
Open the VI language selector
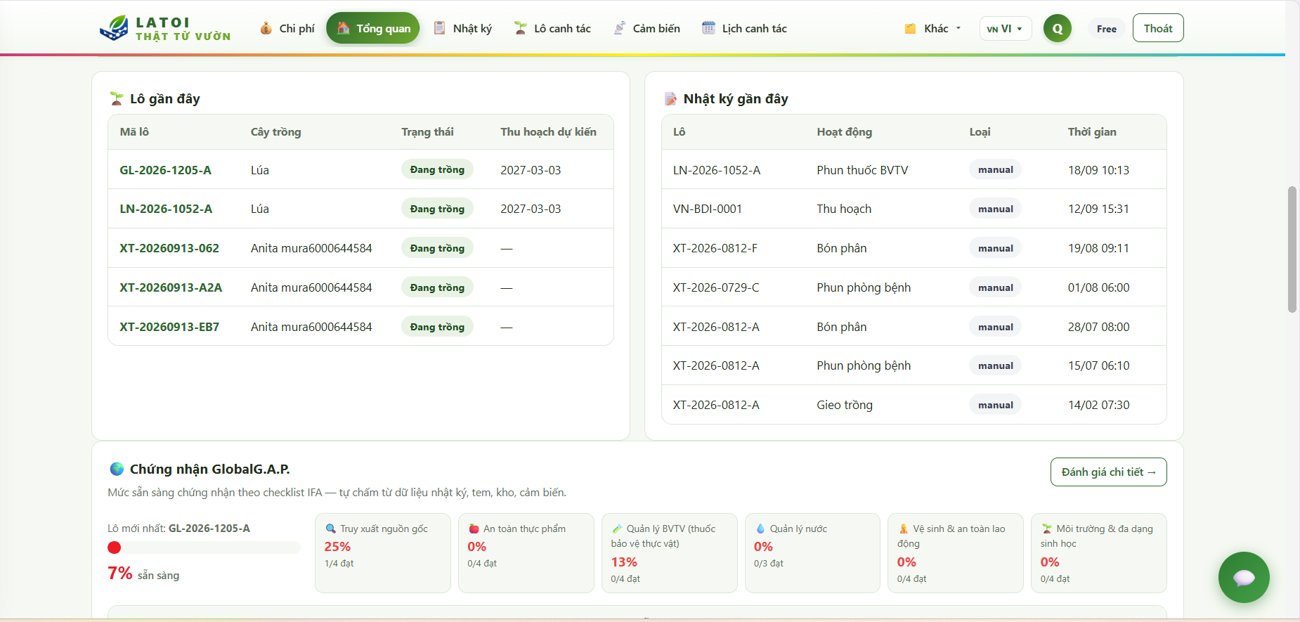click(1005, 28)
